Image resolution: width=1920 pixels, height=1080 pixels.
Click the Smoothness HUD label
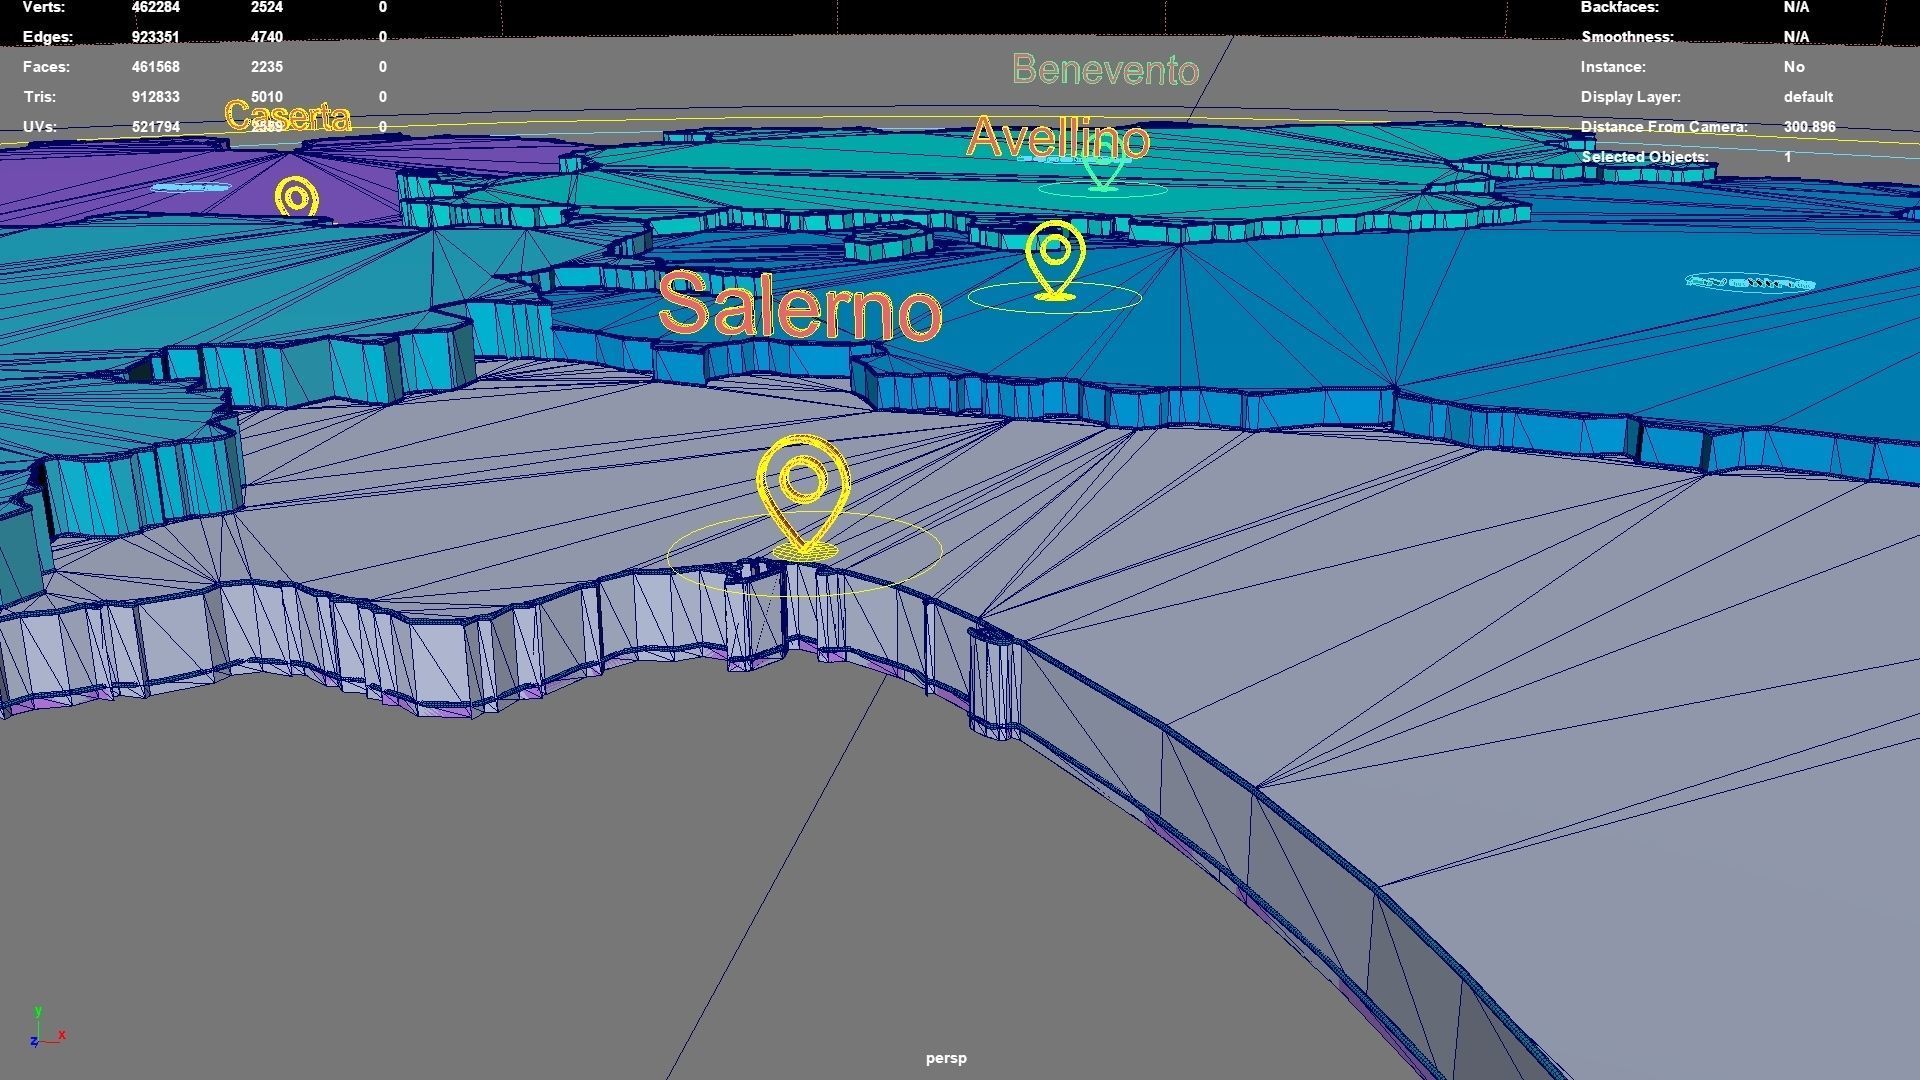tap(1626, 37)
